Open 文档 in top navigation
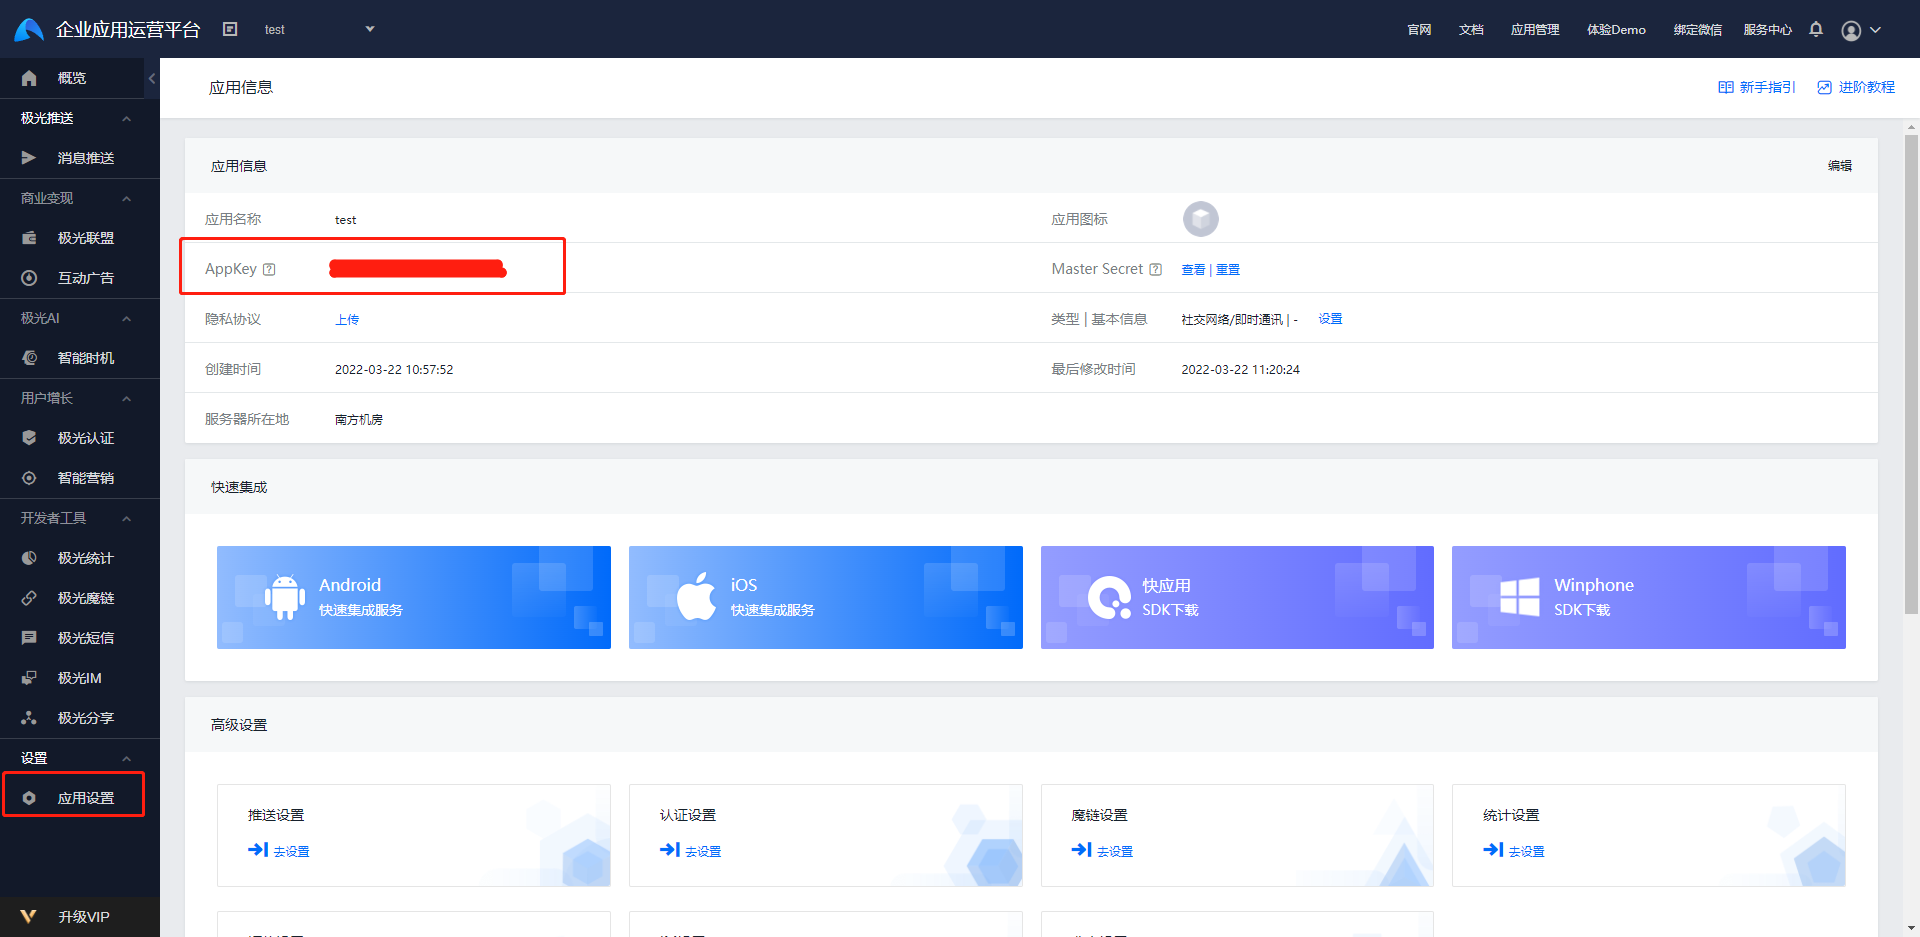This screenshot has width=1920, height=937. point(1471,30)
